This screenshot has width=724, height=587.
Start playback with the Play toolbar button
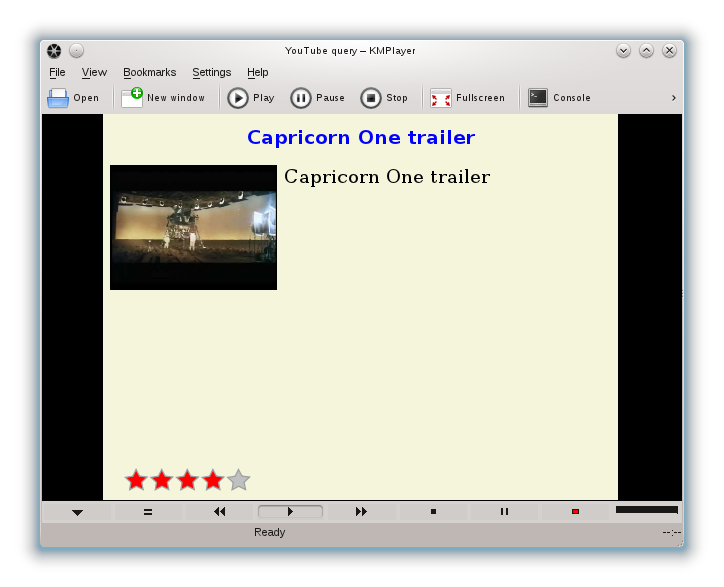(251, 98)
